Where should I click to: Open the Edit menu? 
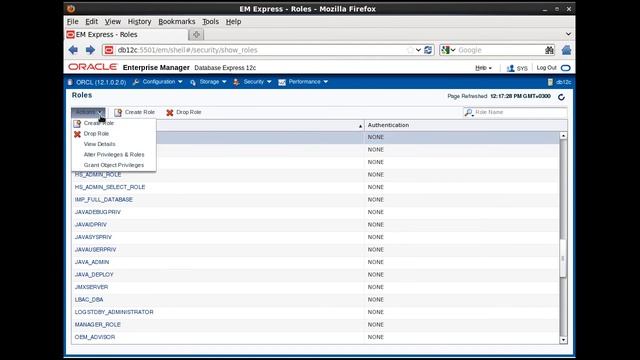(91, 22)
